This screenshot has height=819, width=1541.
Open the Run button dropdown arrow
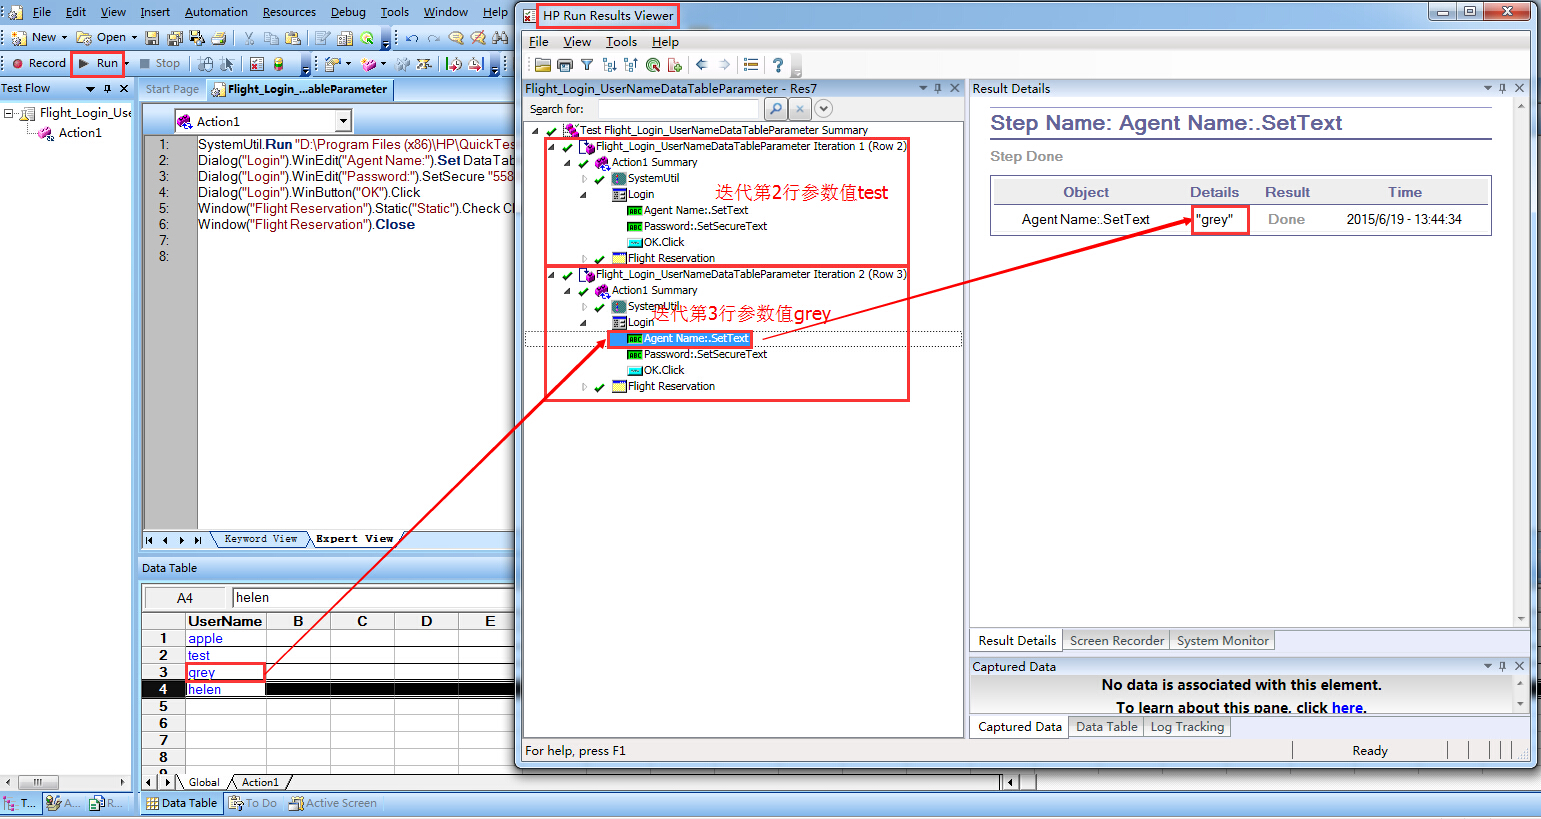coord(126,64)
